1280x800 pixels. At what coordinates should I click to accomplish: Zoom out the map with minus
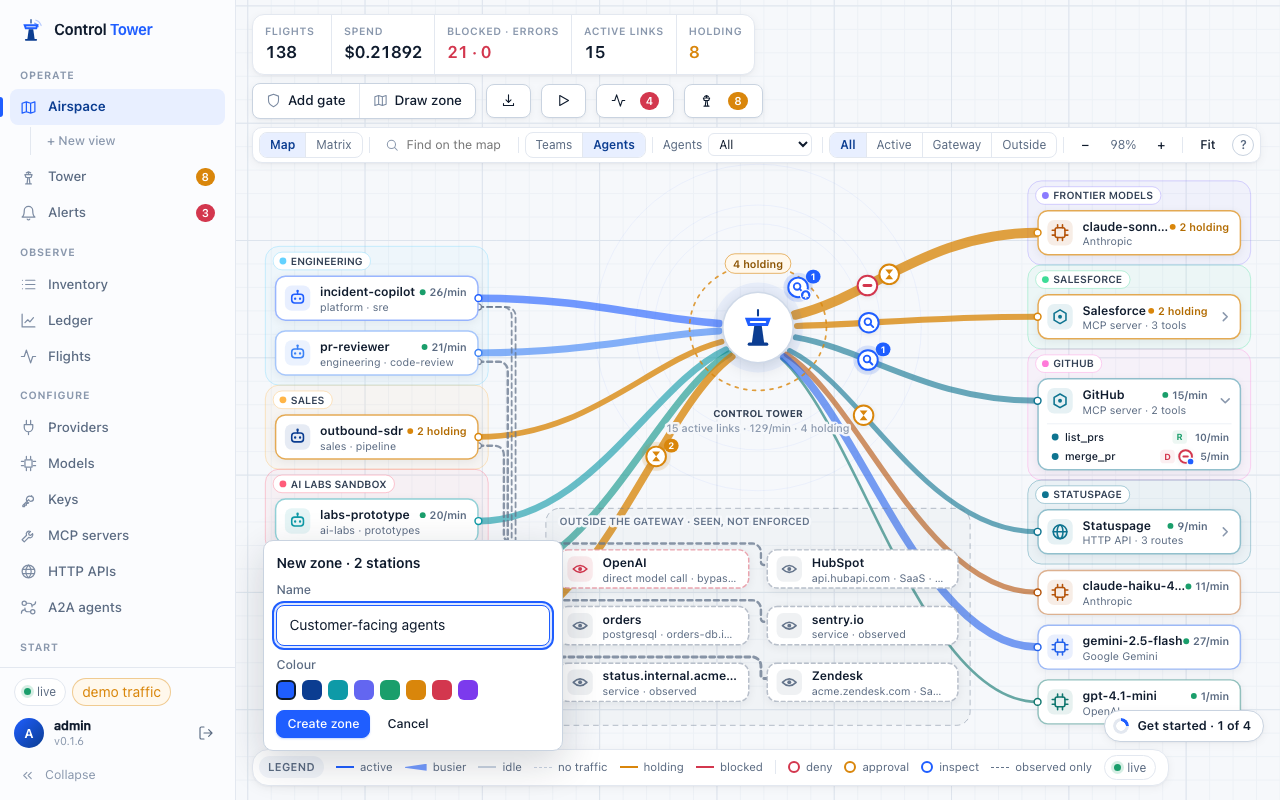pos(1085,145)
